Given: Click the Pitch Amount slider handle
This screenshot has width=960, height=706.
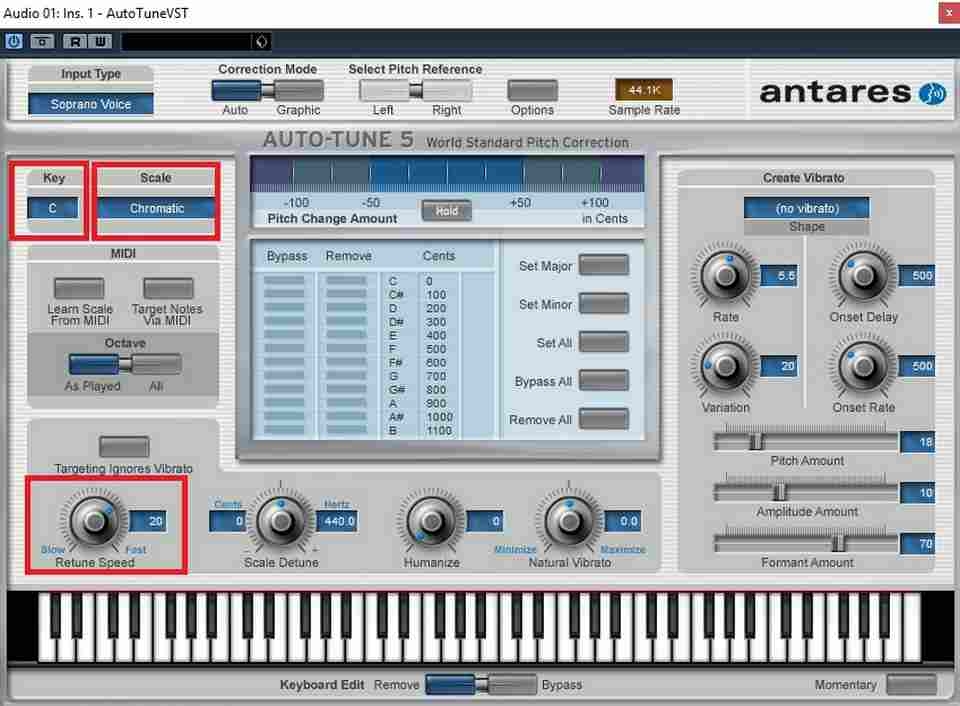Looking at the screenshot, I should 756,441.
